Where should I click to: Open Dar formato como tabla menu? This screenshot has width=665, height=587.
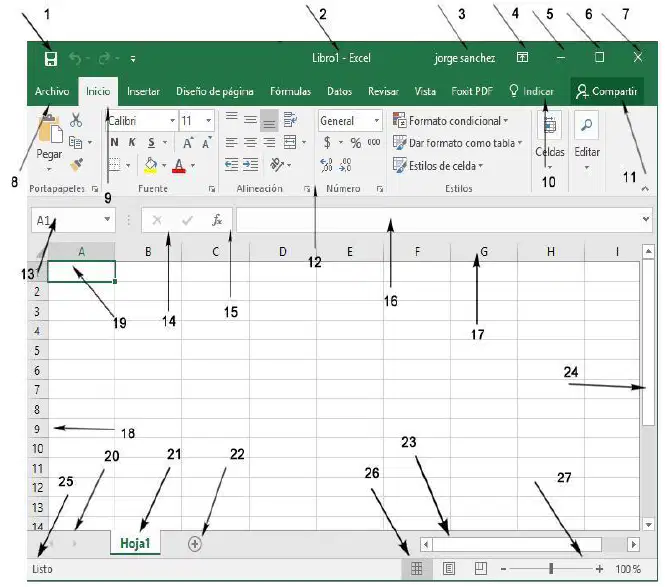click(457, 143)
